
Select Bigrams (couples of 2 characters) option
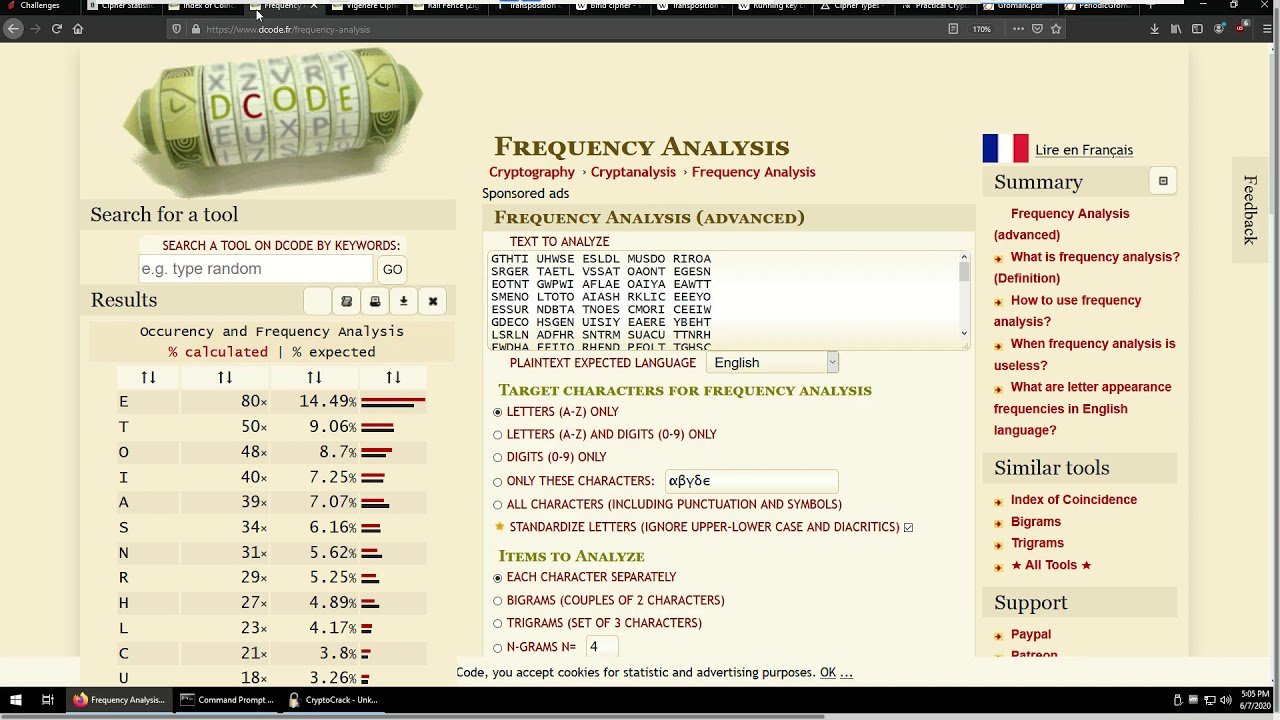tap(497, 601)
